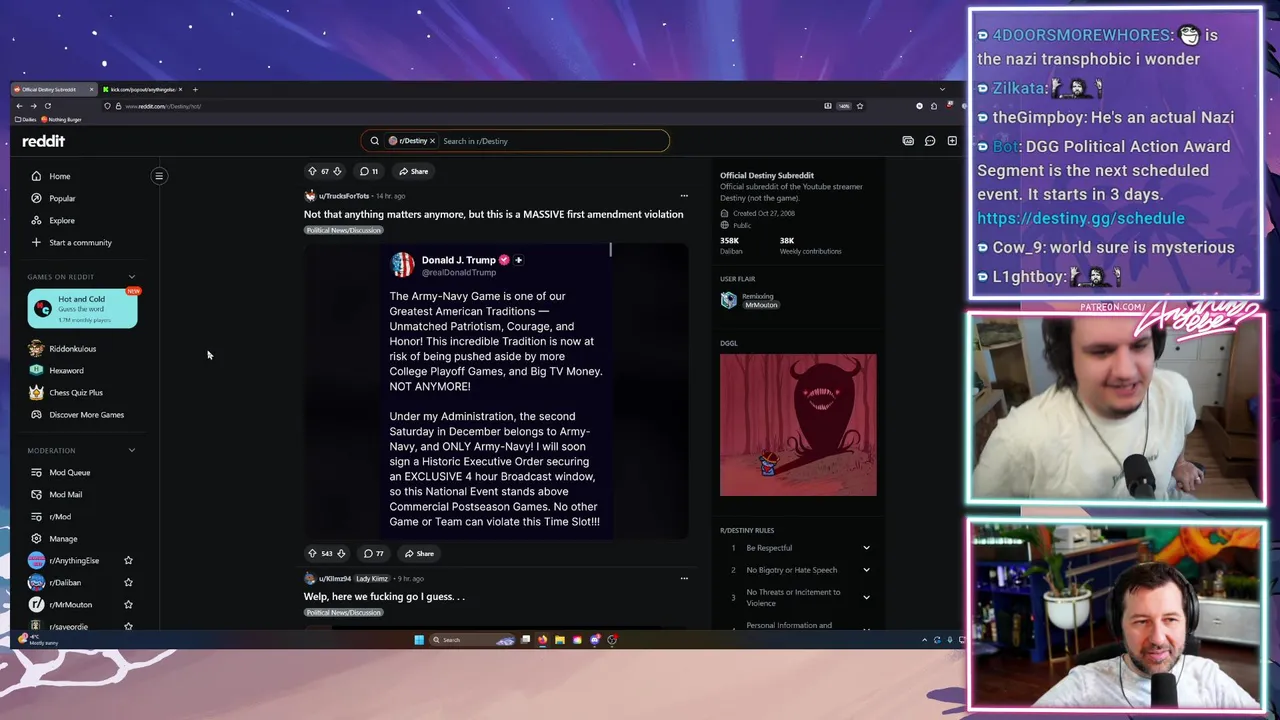Upvote the MASSIVE first amendment post (543)
Screen dimensions: 1280x720
coord(312,553)
